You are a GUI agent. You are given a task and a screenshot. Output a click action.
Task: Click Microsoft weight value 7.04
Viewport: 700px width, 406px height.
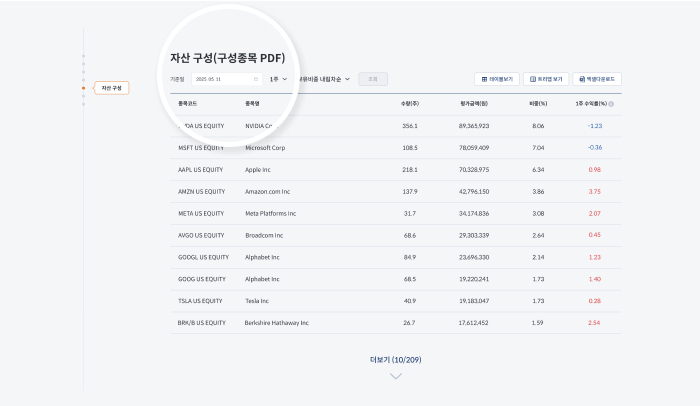tap(538, 148)
